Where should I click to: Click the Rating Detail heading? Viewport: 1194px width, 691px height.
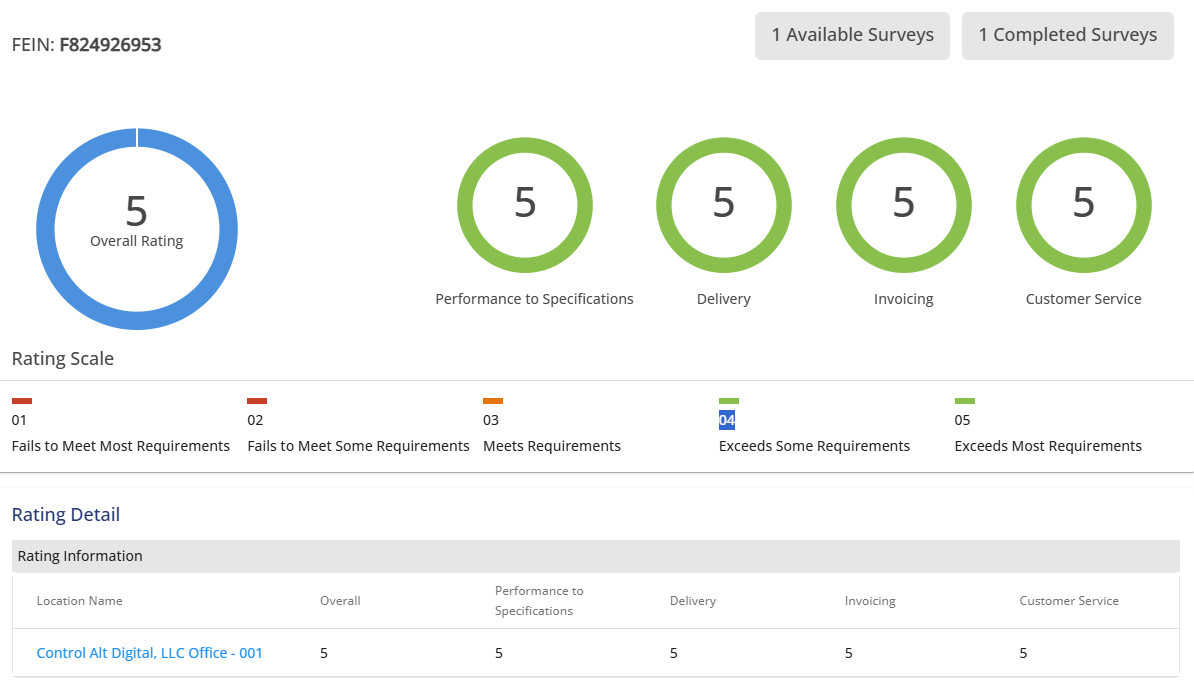point(66,515)
